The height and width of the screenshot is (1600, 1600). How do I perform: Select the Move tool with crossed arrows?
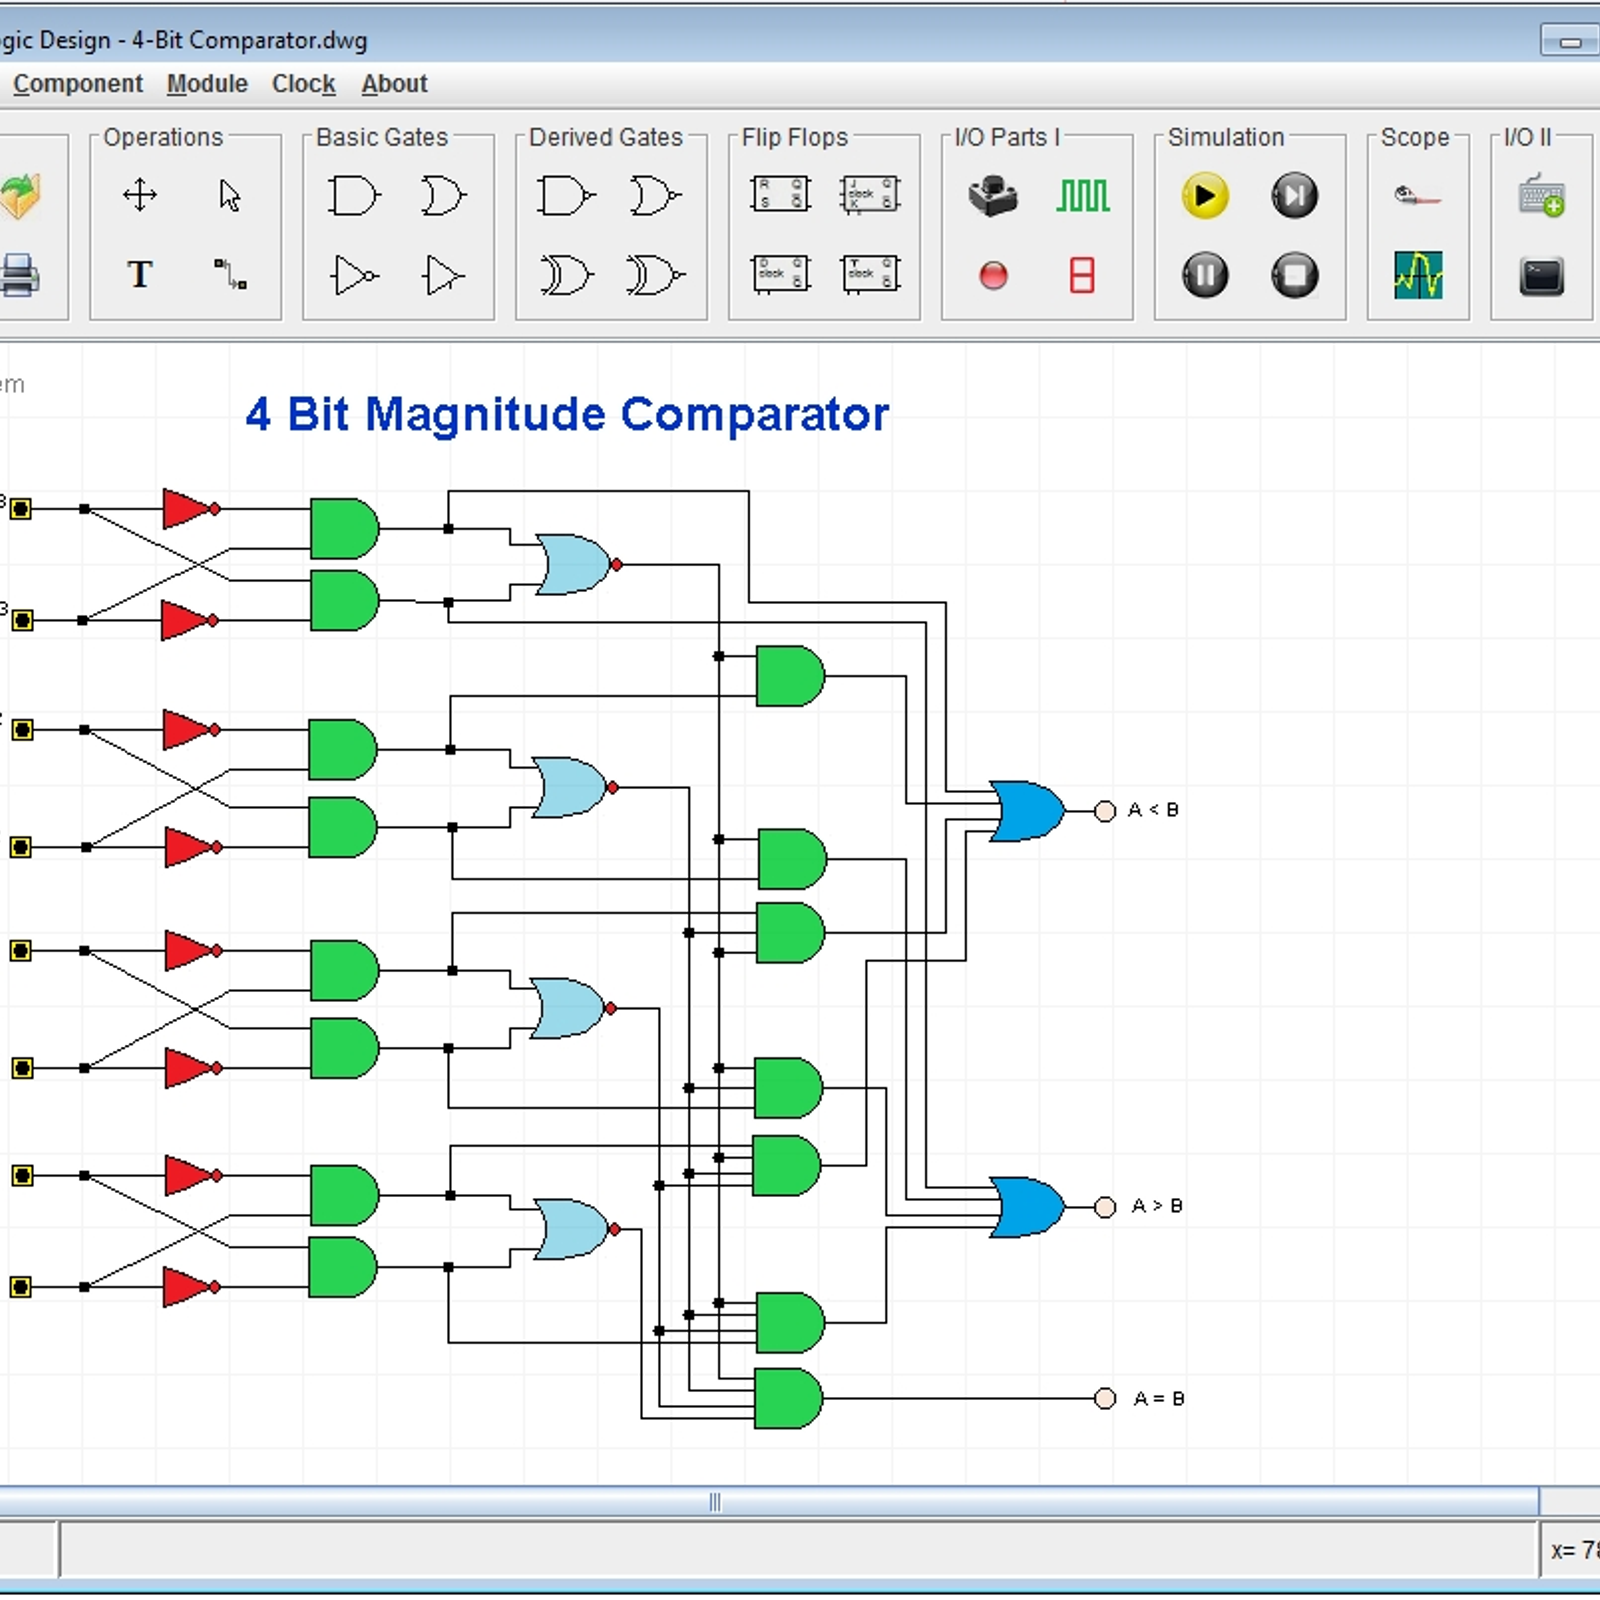click(x=140, y=195)
